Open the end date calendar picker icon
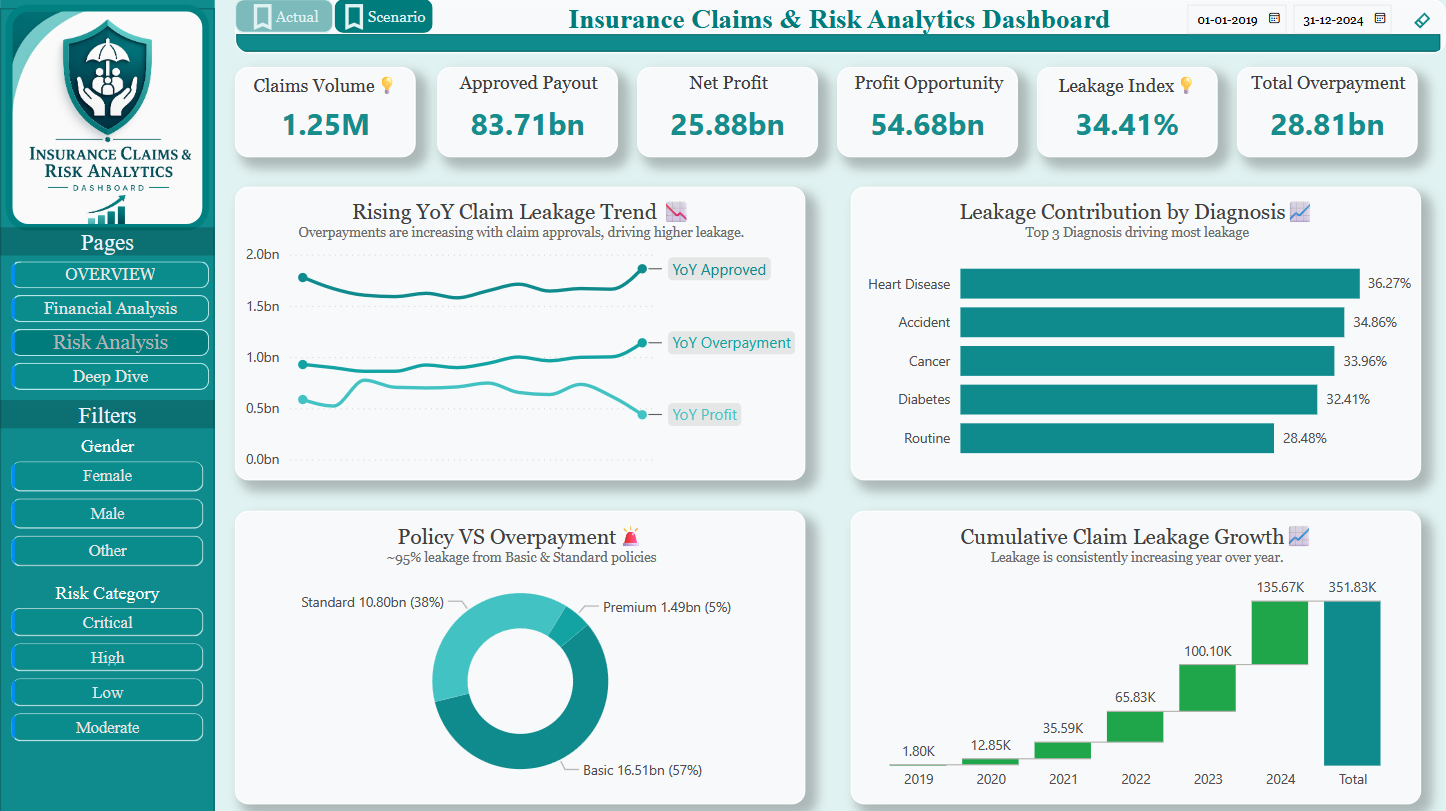This screenshot has height=811, width=1446. point(1380,18)
